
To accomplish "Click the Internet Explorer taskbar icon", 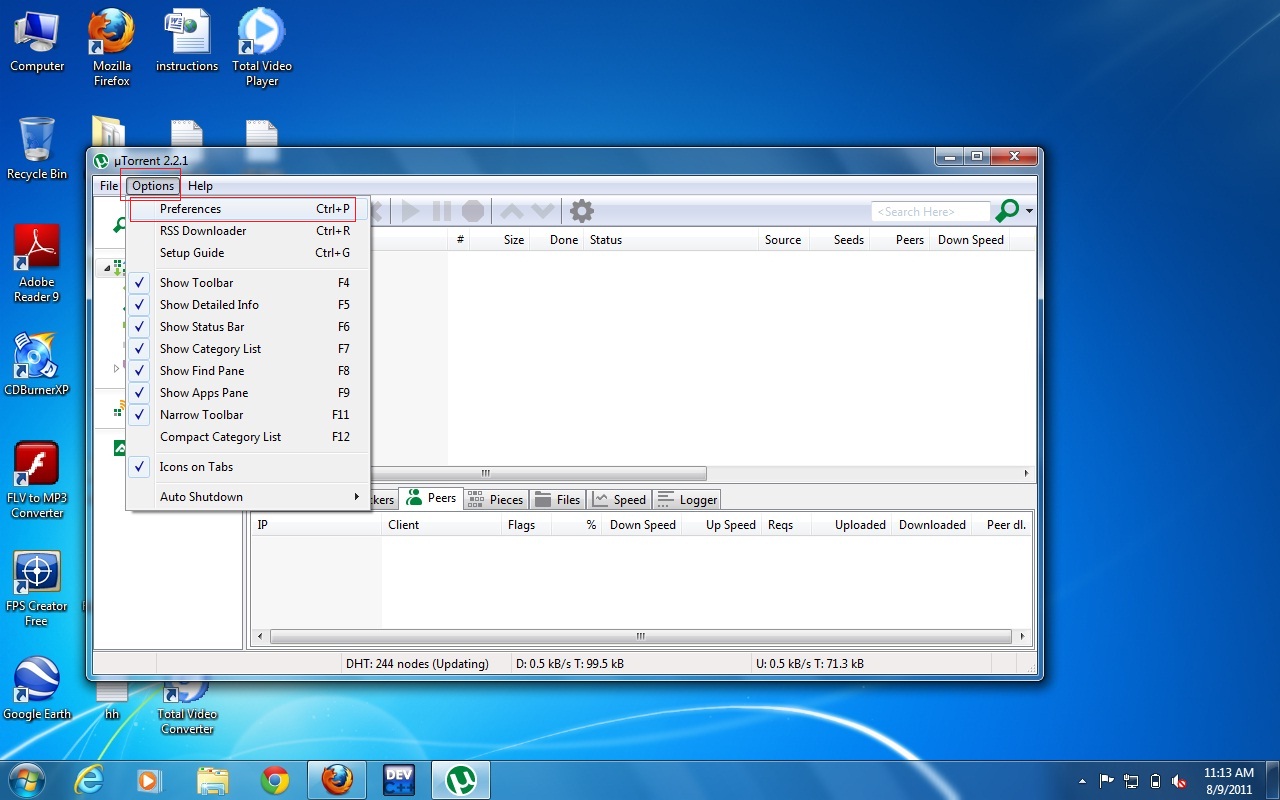I will [89, 780].
